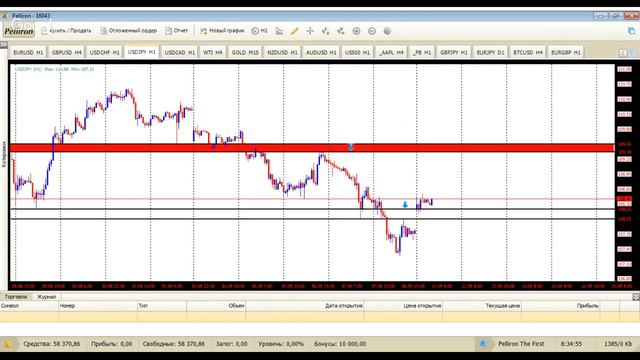
Task: Switch to the WTI H4 chart tab
Action: 213,53
